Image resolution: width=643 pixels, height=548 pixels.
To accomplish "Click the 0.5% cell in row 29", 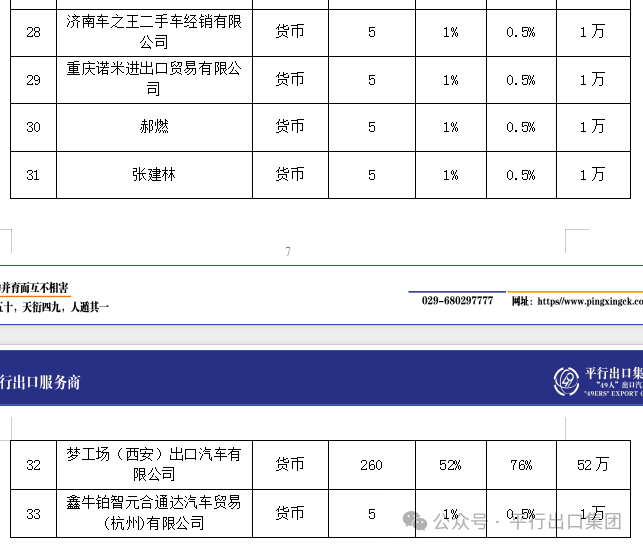I will 521,80.
